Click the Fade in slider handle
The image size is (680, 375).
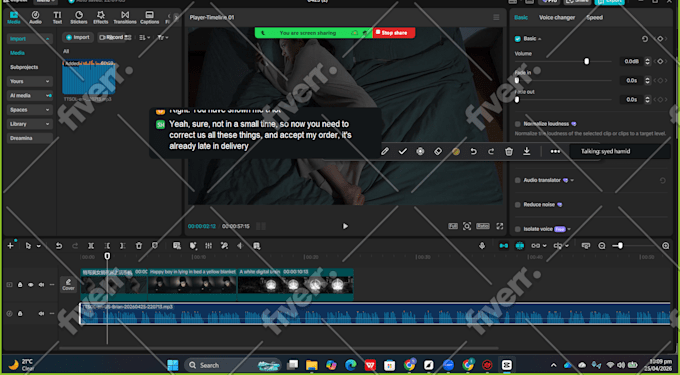click(517, 80)
